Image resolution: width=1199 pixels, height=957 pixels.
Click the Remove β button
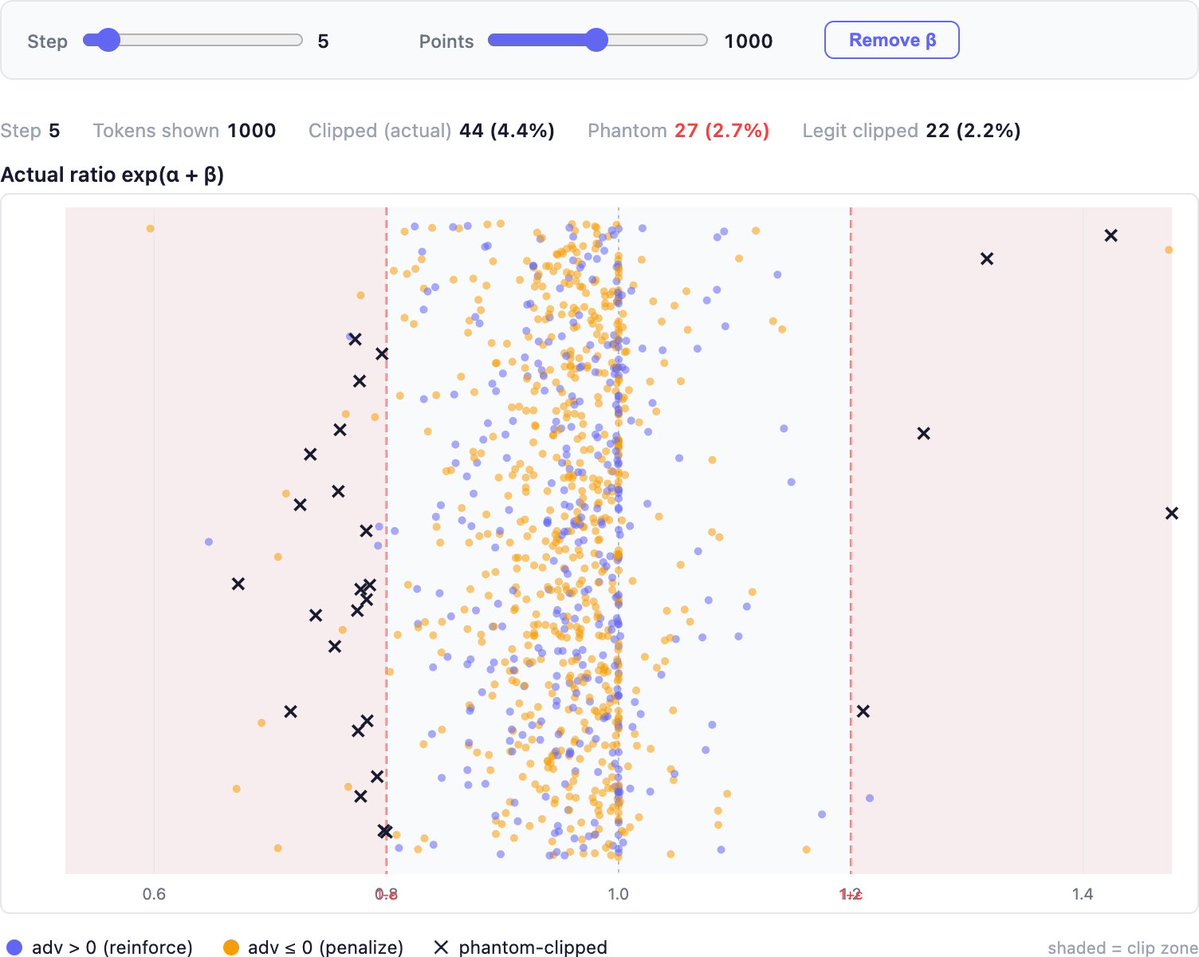click(891, 40)
